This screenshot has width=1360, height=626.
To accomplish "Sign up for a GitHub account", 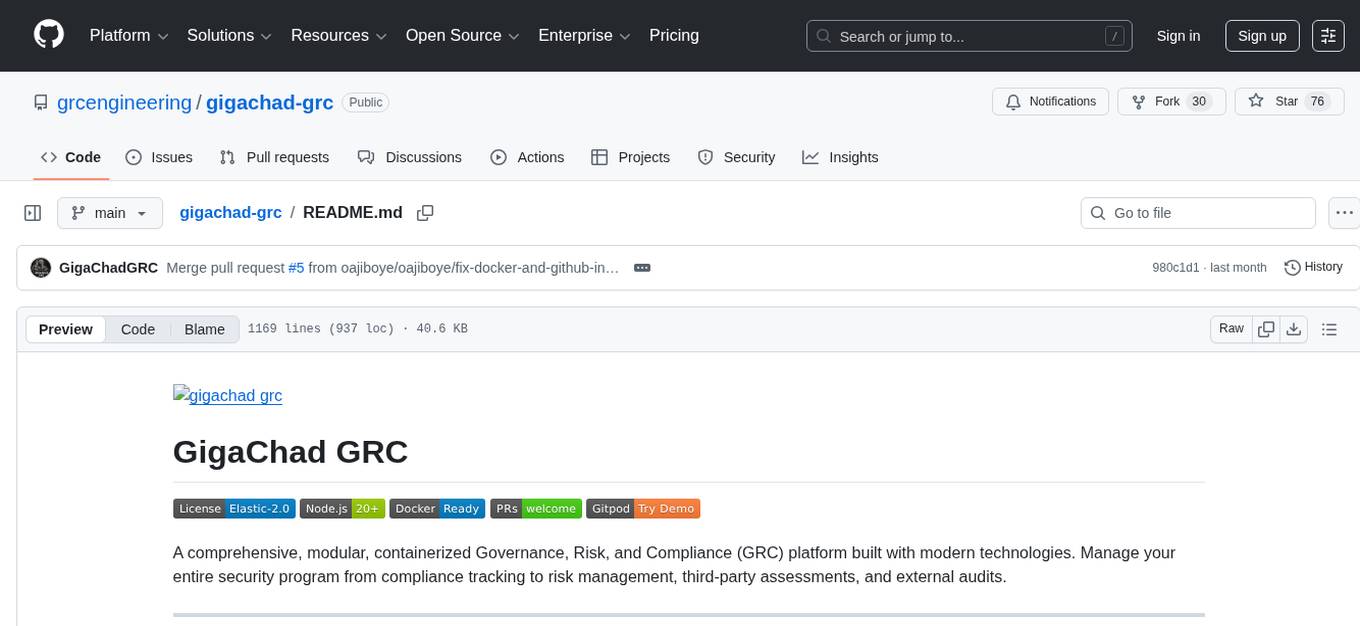I will pos(1261,35).
